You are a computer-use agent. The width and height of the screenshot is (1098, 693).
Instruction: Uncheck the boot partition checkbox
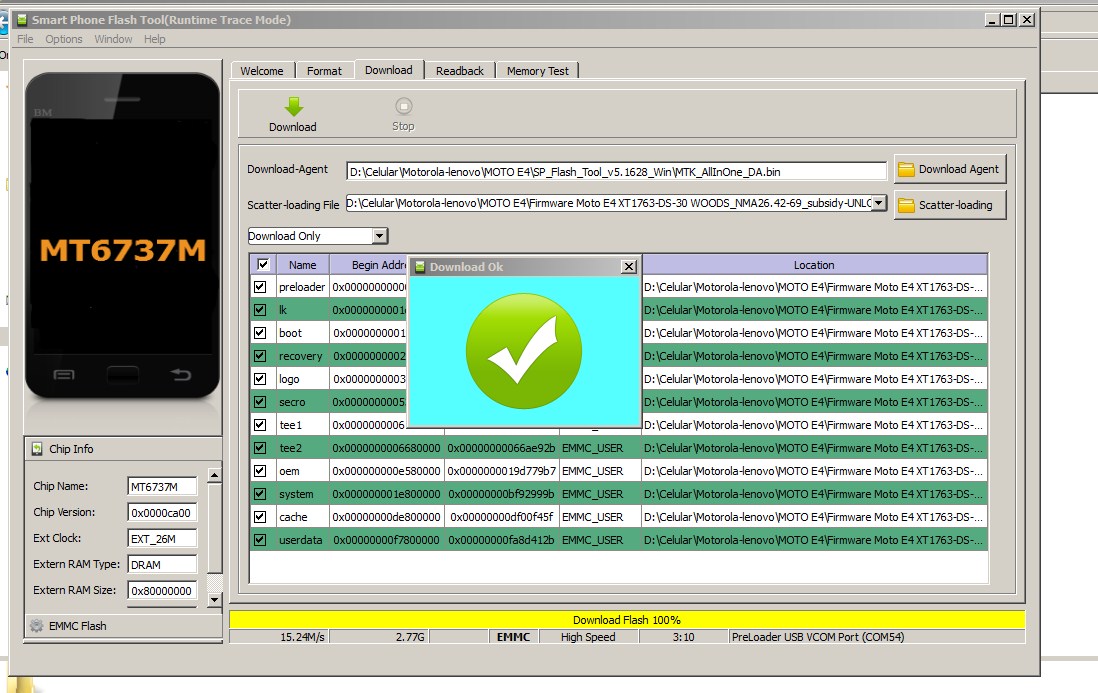260,333
